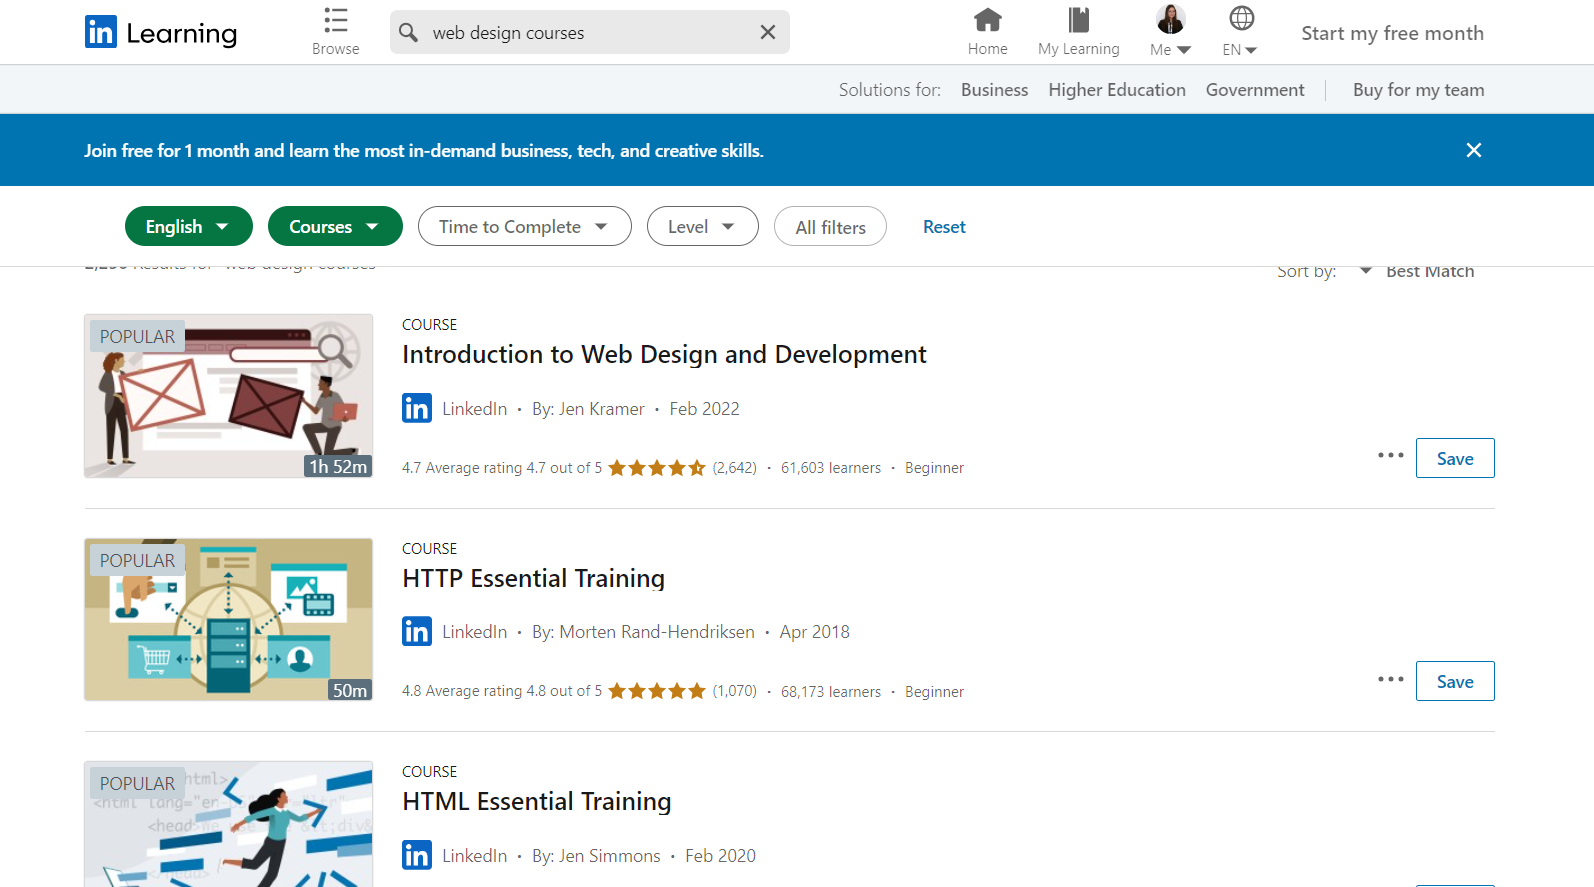
Task: Save the Introduction to Web Design course
Action: coord(1454,459)
